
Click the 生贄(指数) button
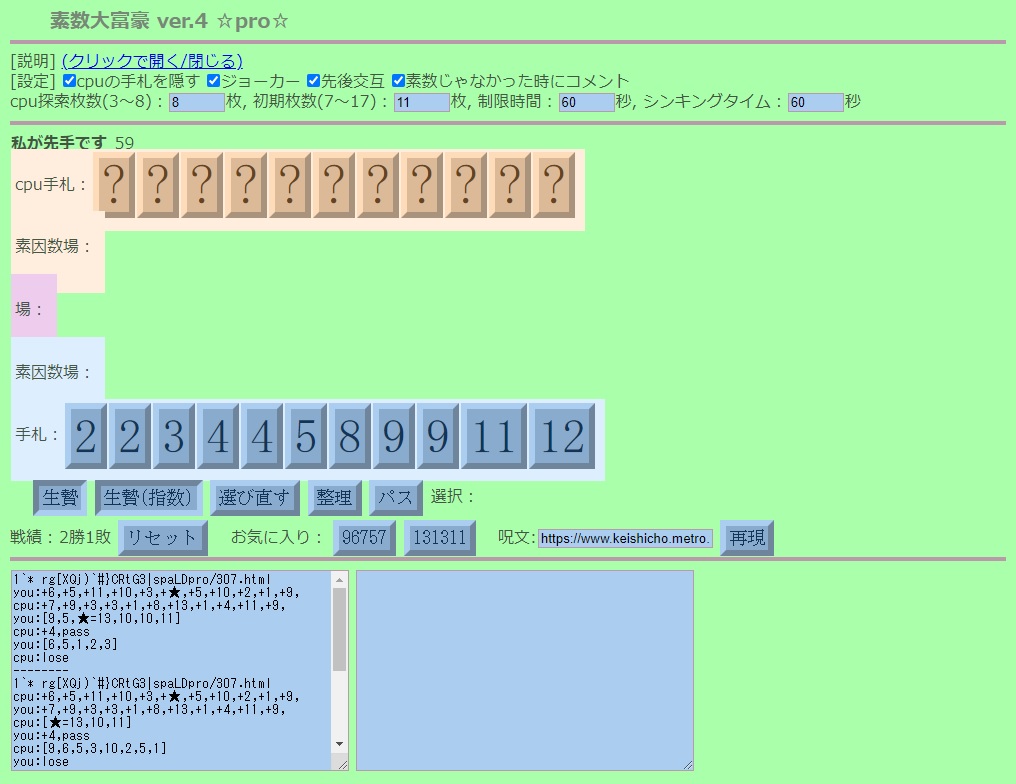[148, 498]
